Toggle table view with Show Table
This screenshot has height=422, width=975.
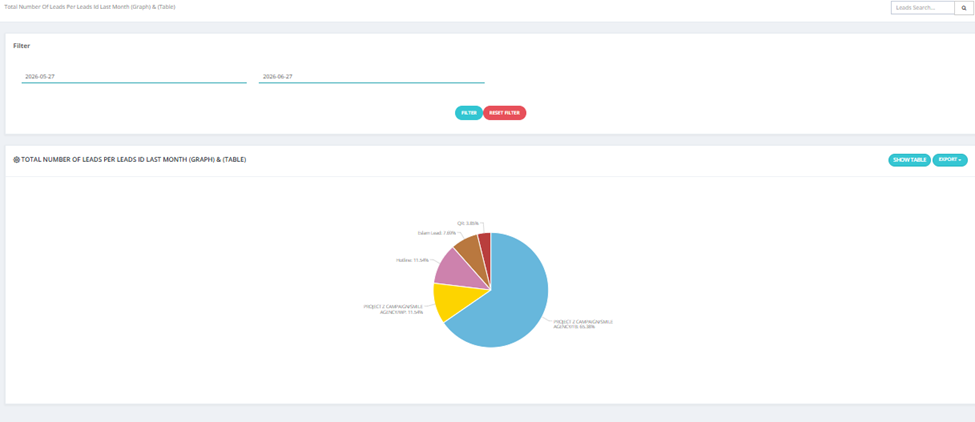(910, 160)
